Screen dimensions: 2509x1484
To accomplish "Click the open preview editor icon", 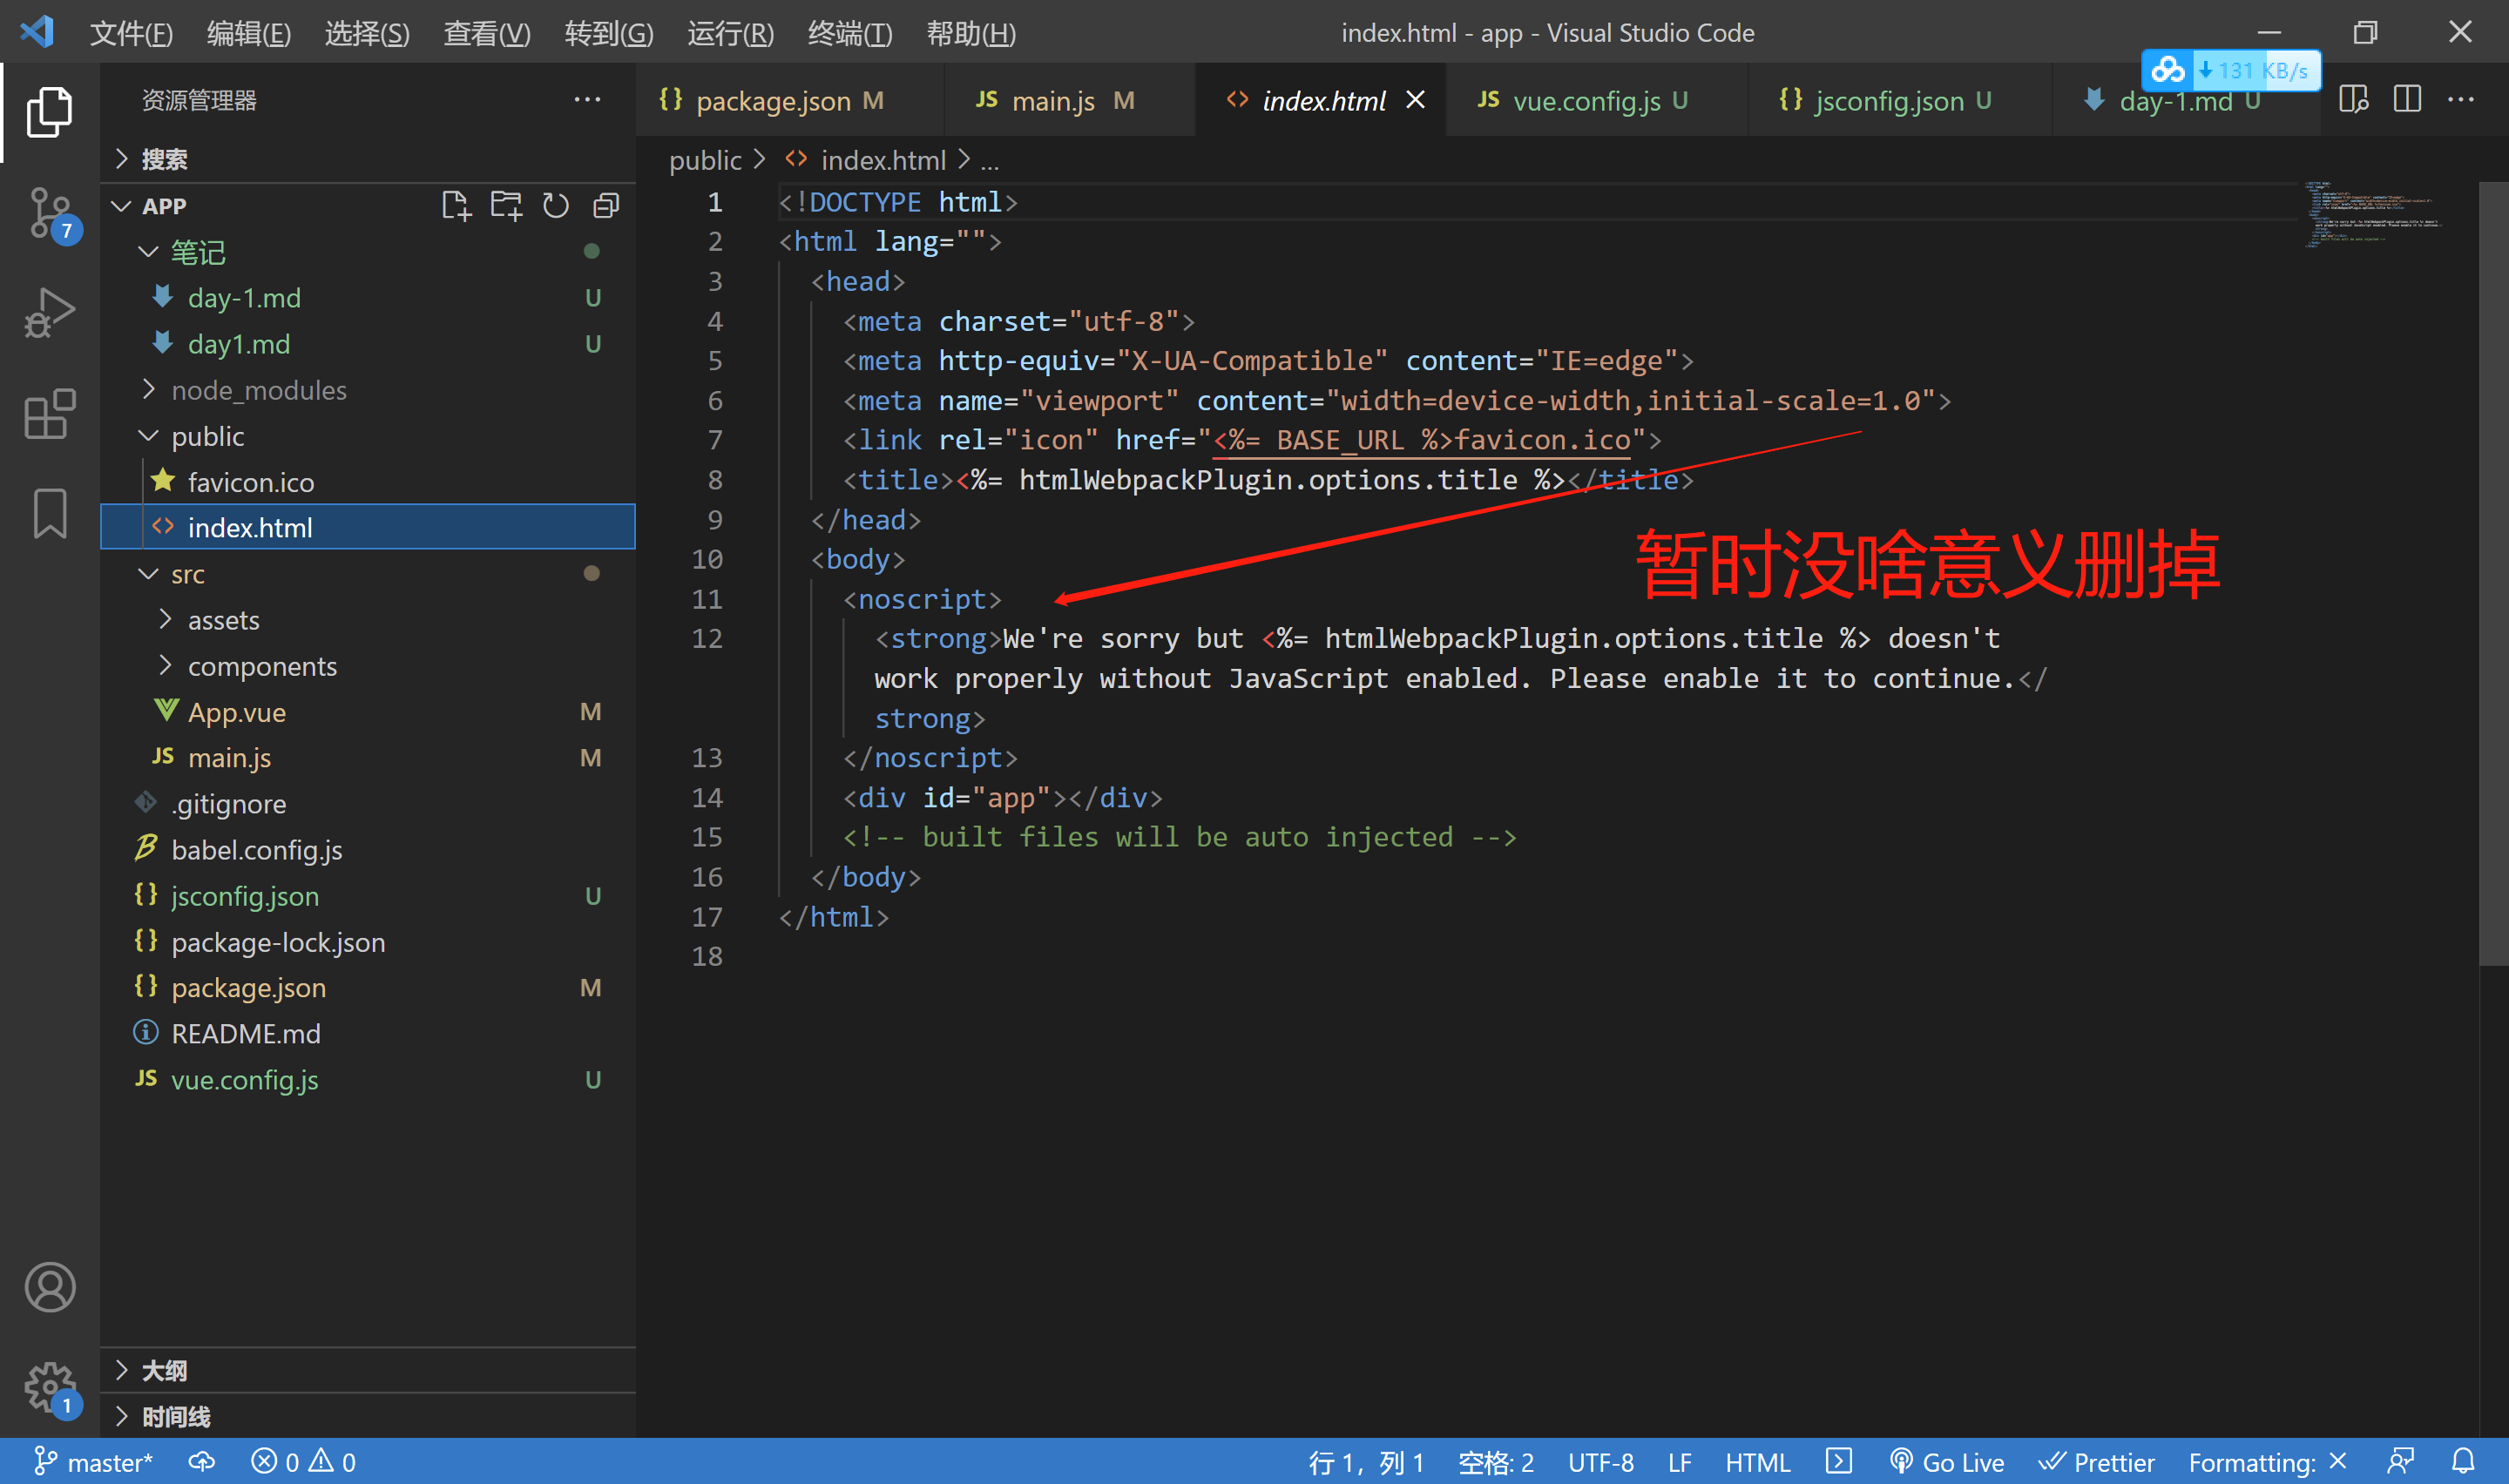I will click(2353, 100).
